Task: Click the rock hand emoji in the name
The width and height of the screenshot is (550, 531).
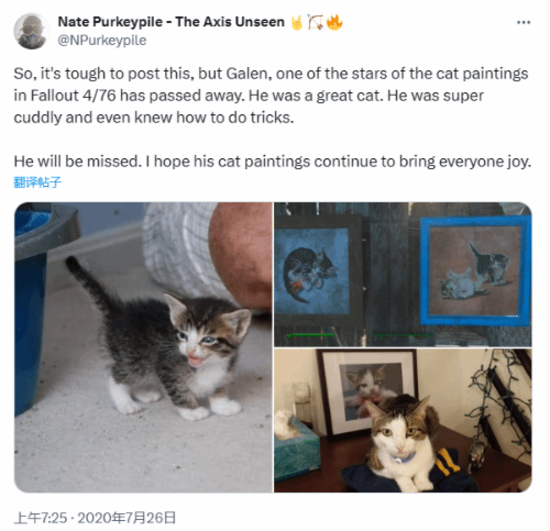Action: (x=297, y=22)
